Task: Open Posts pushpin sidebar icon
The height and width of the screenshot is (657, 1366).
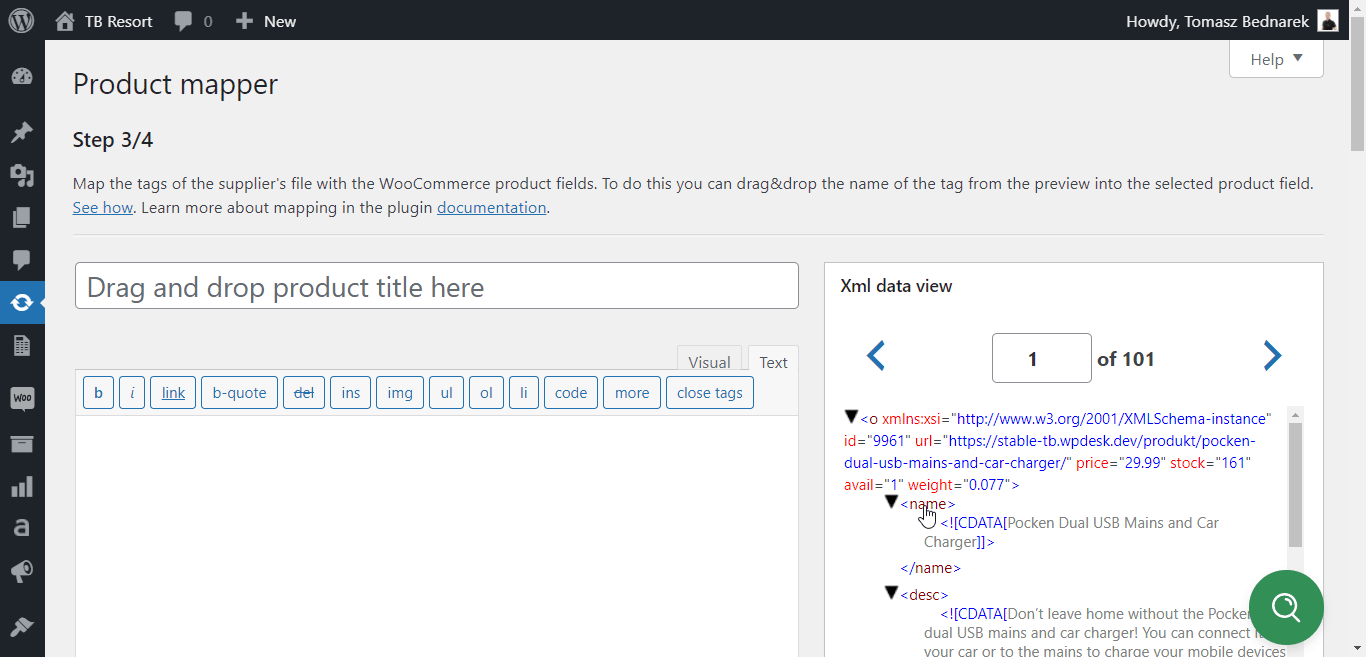Action: click(x=22, y=132)
